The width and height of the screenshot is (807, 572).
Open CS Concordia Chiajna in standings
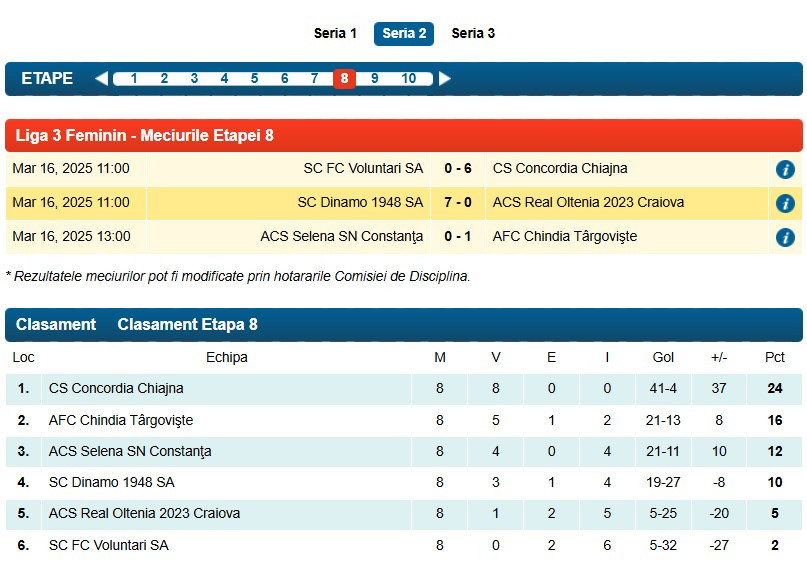click(116, 388)
